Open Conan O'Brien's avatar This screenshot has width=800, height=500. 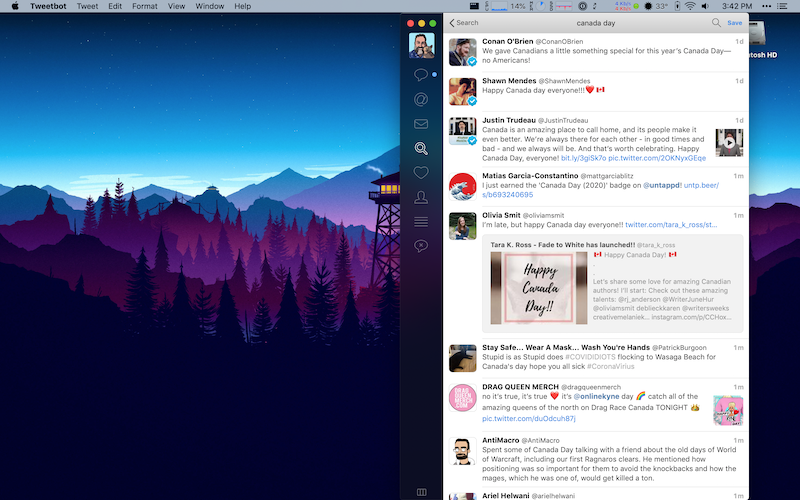coord(463,52)
